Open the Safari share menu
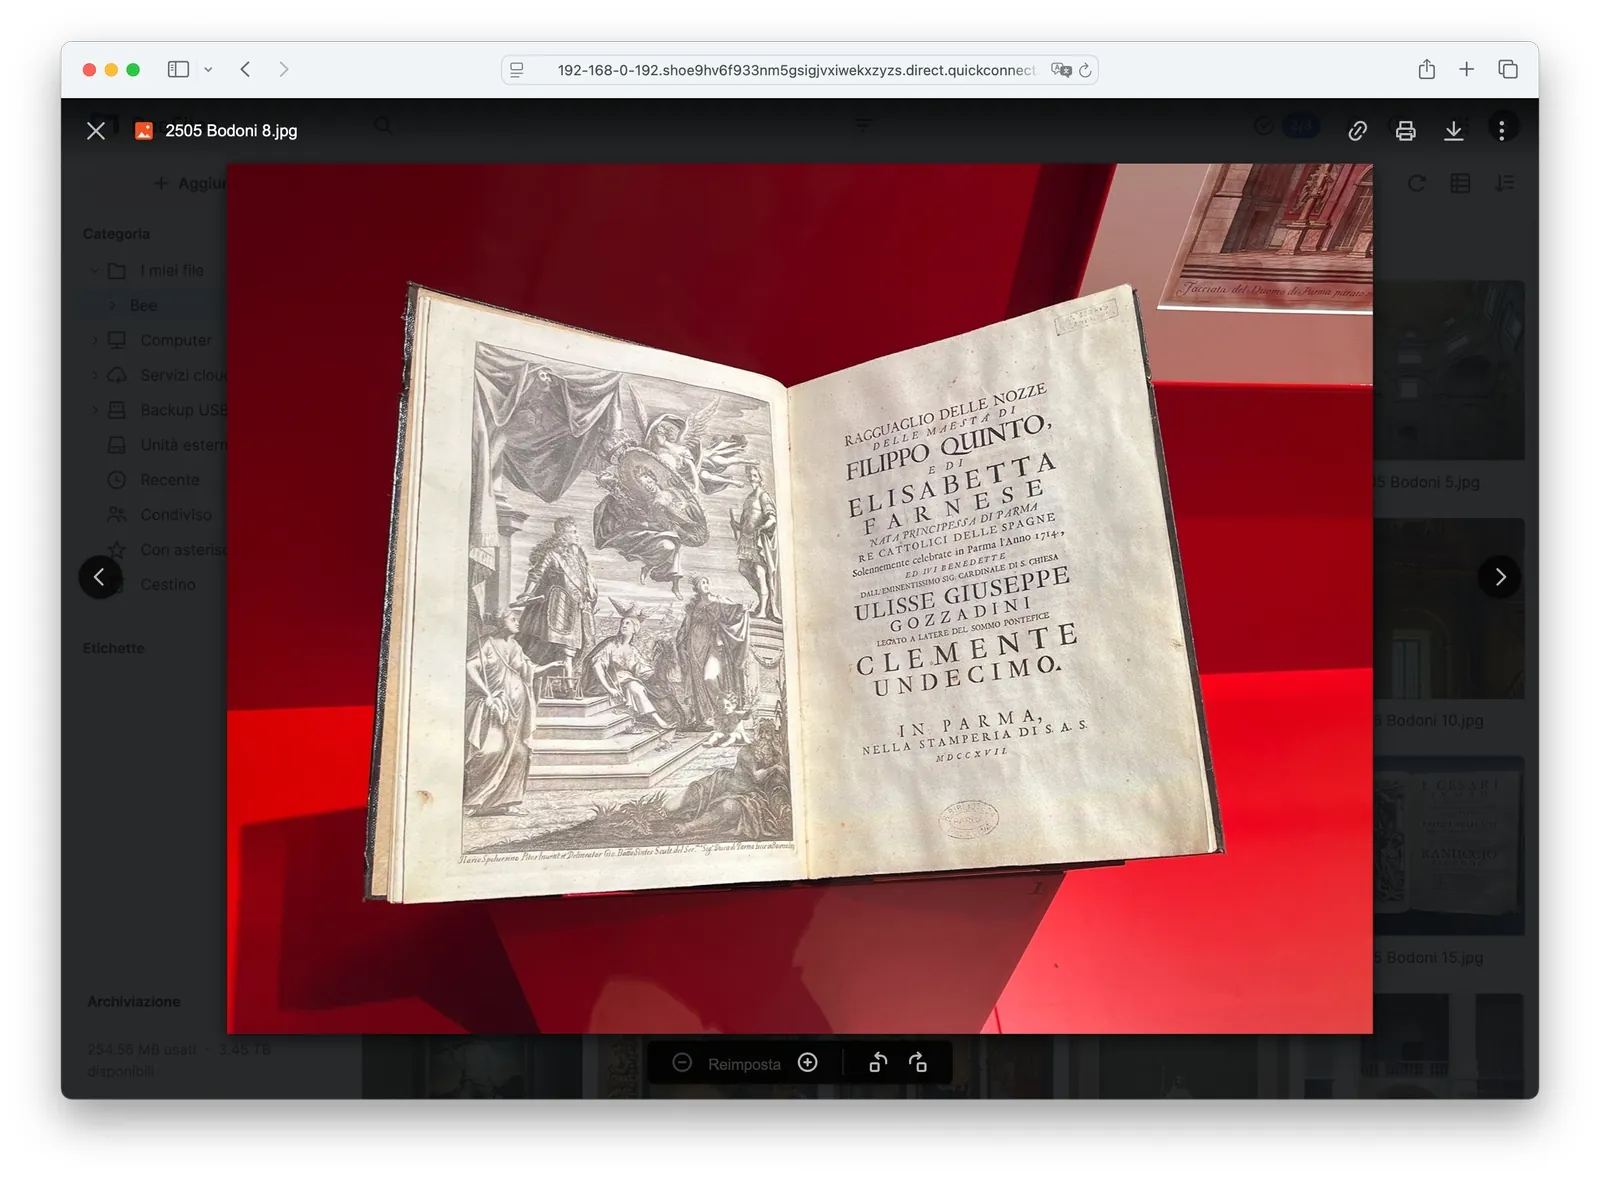Screen dimensions: 1600x1180 pyautogui.click(x=1427, y=69)
